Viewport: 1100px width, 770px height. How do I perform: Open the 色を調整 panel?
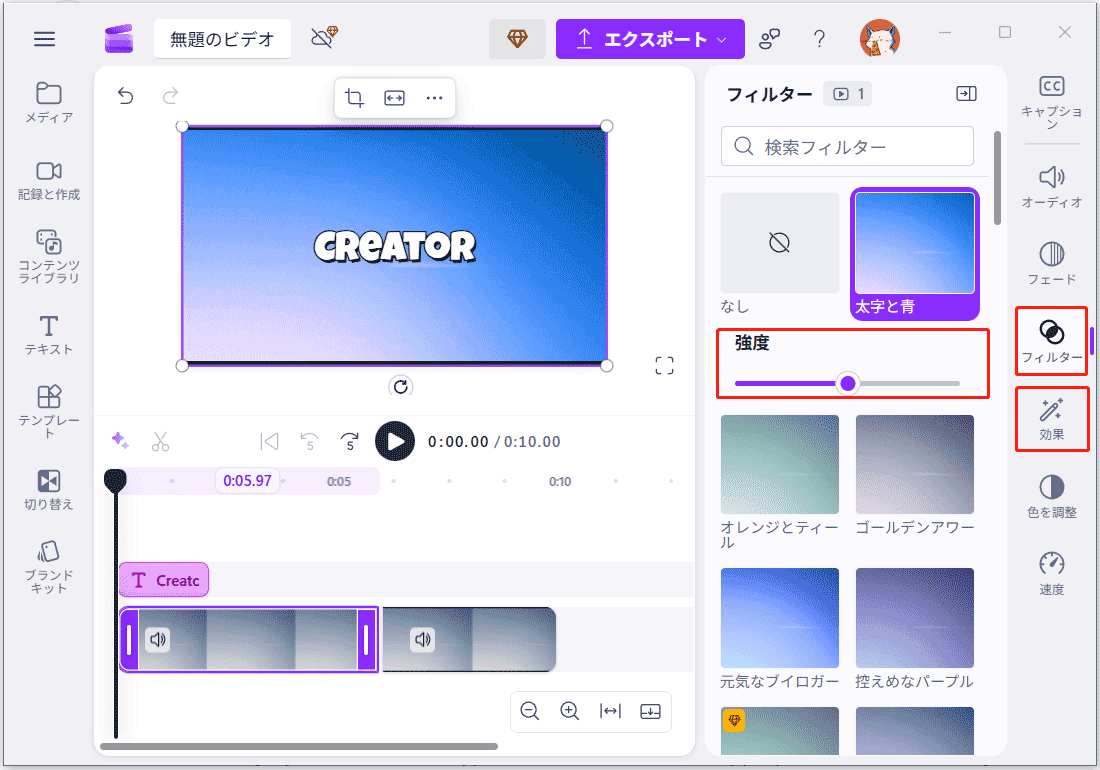pyautogui.click(x=1052, y=495)
